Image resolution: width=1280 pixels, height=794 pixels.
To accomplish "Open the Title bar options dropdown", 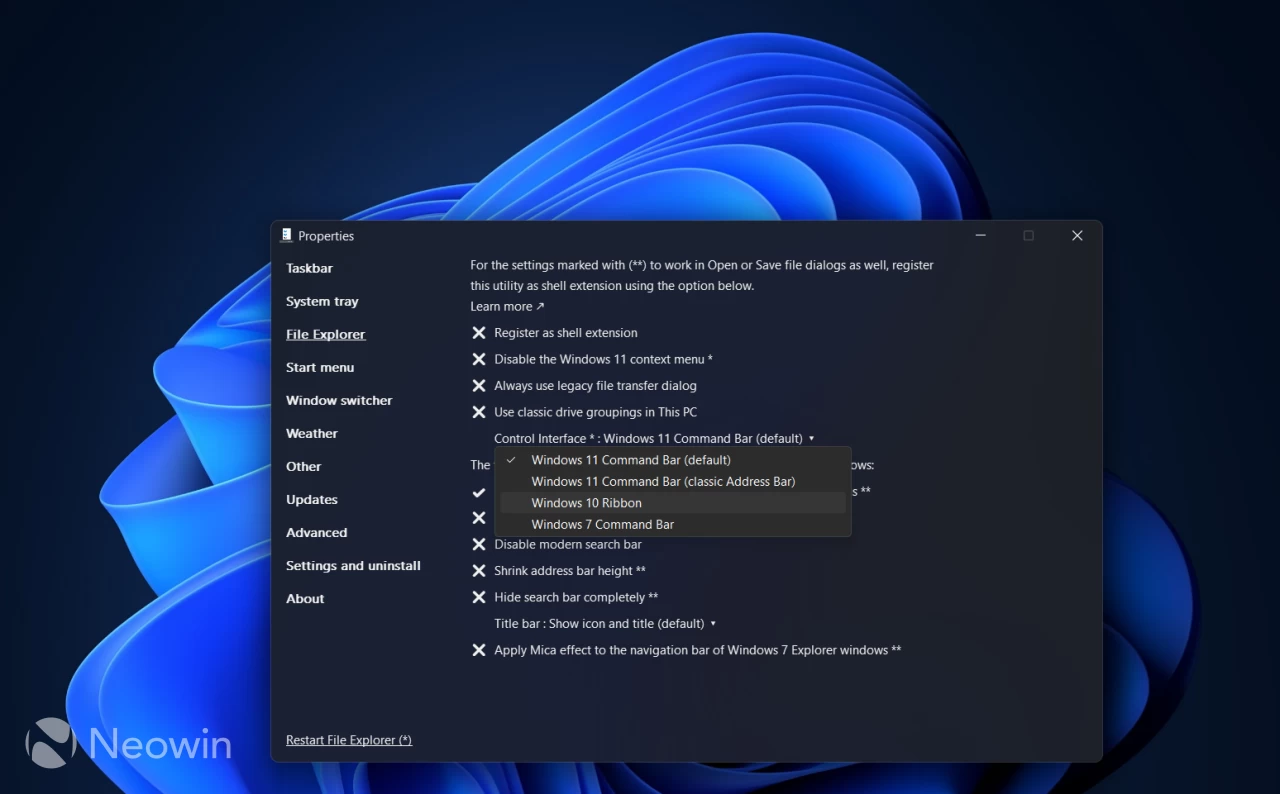I will click(713, 623).
